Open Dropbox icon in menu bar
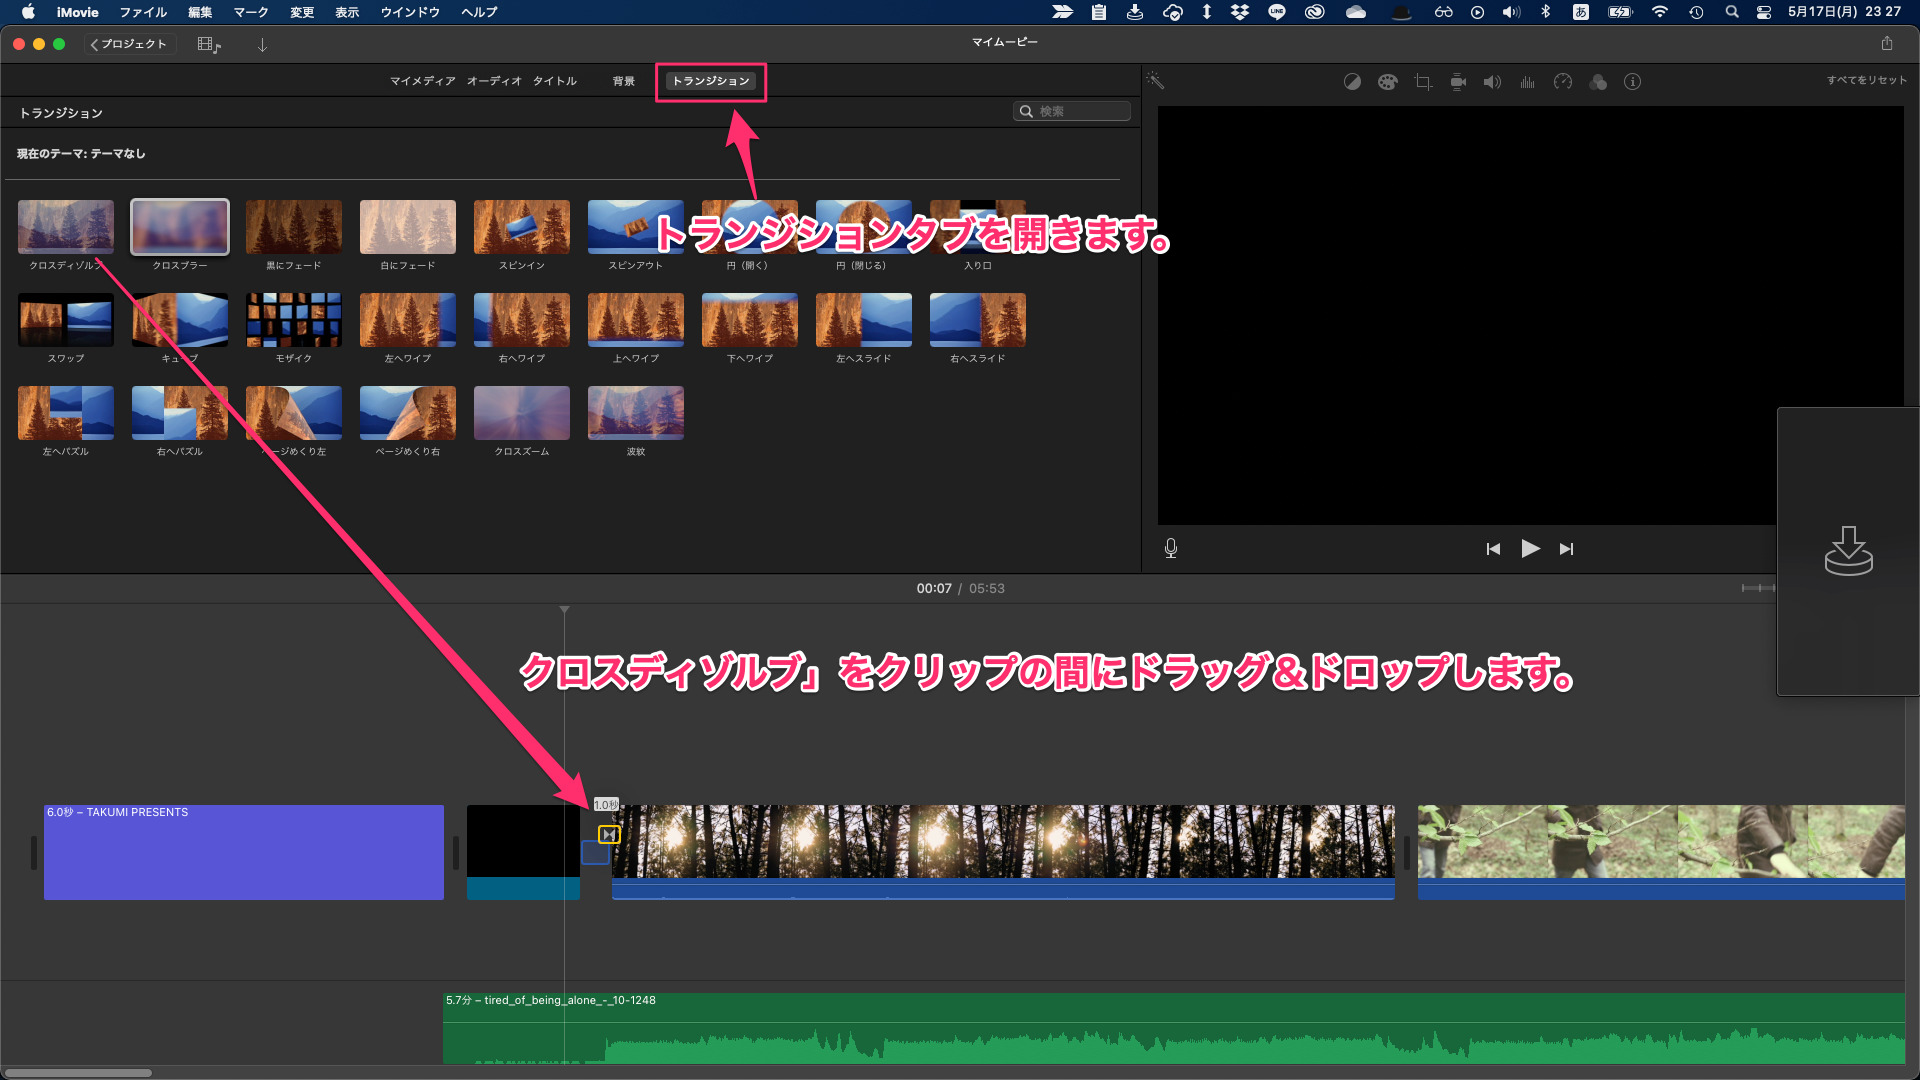This screenshot has width=1920, height=1080. 1240,12
